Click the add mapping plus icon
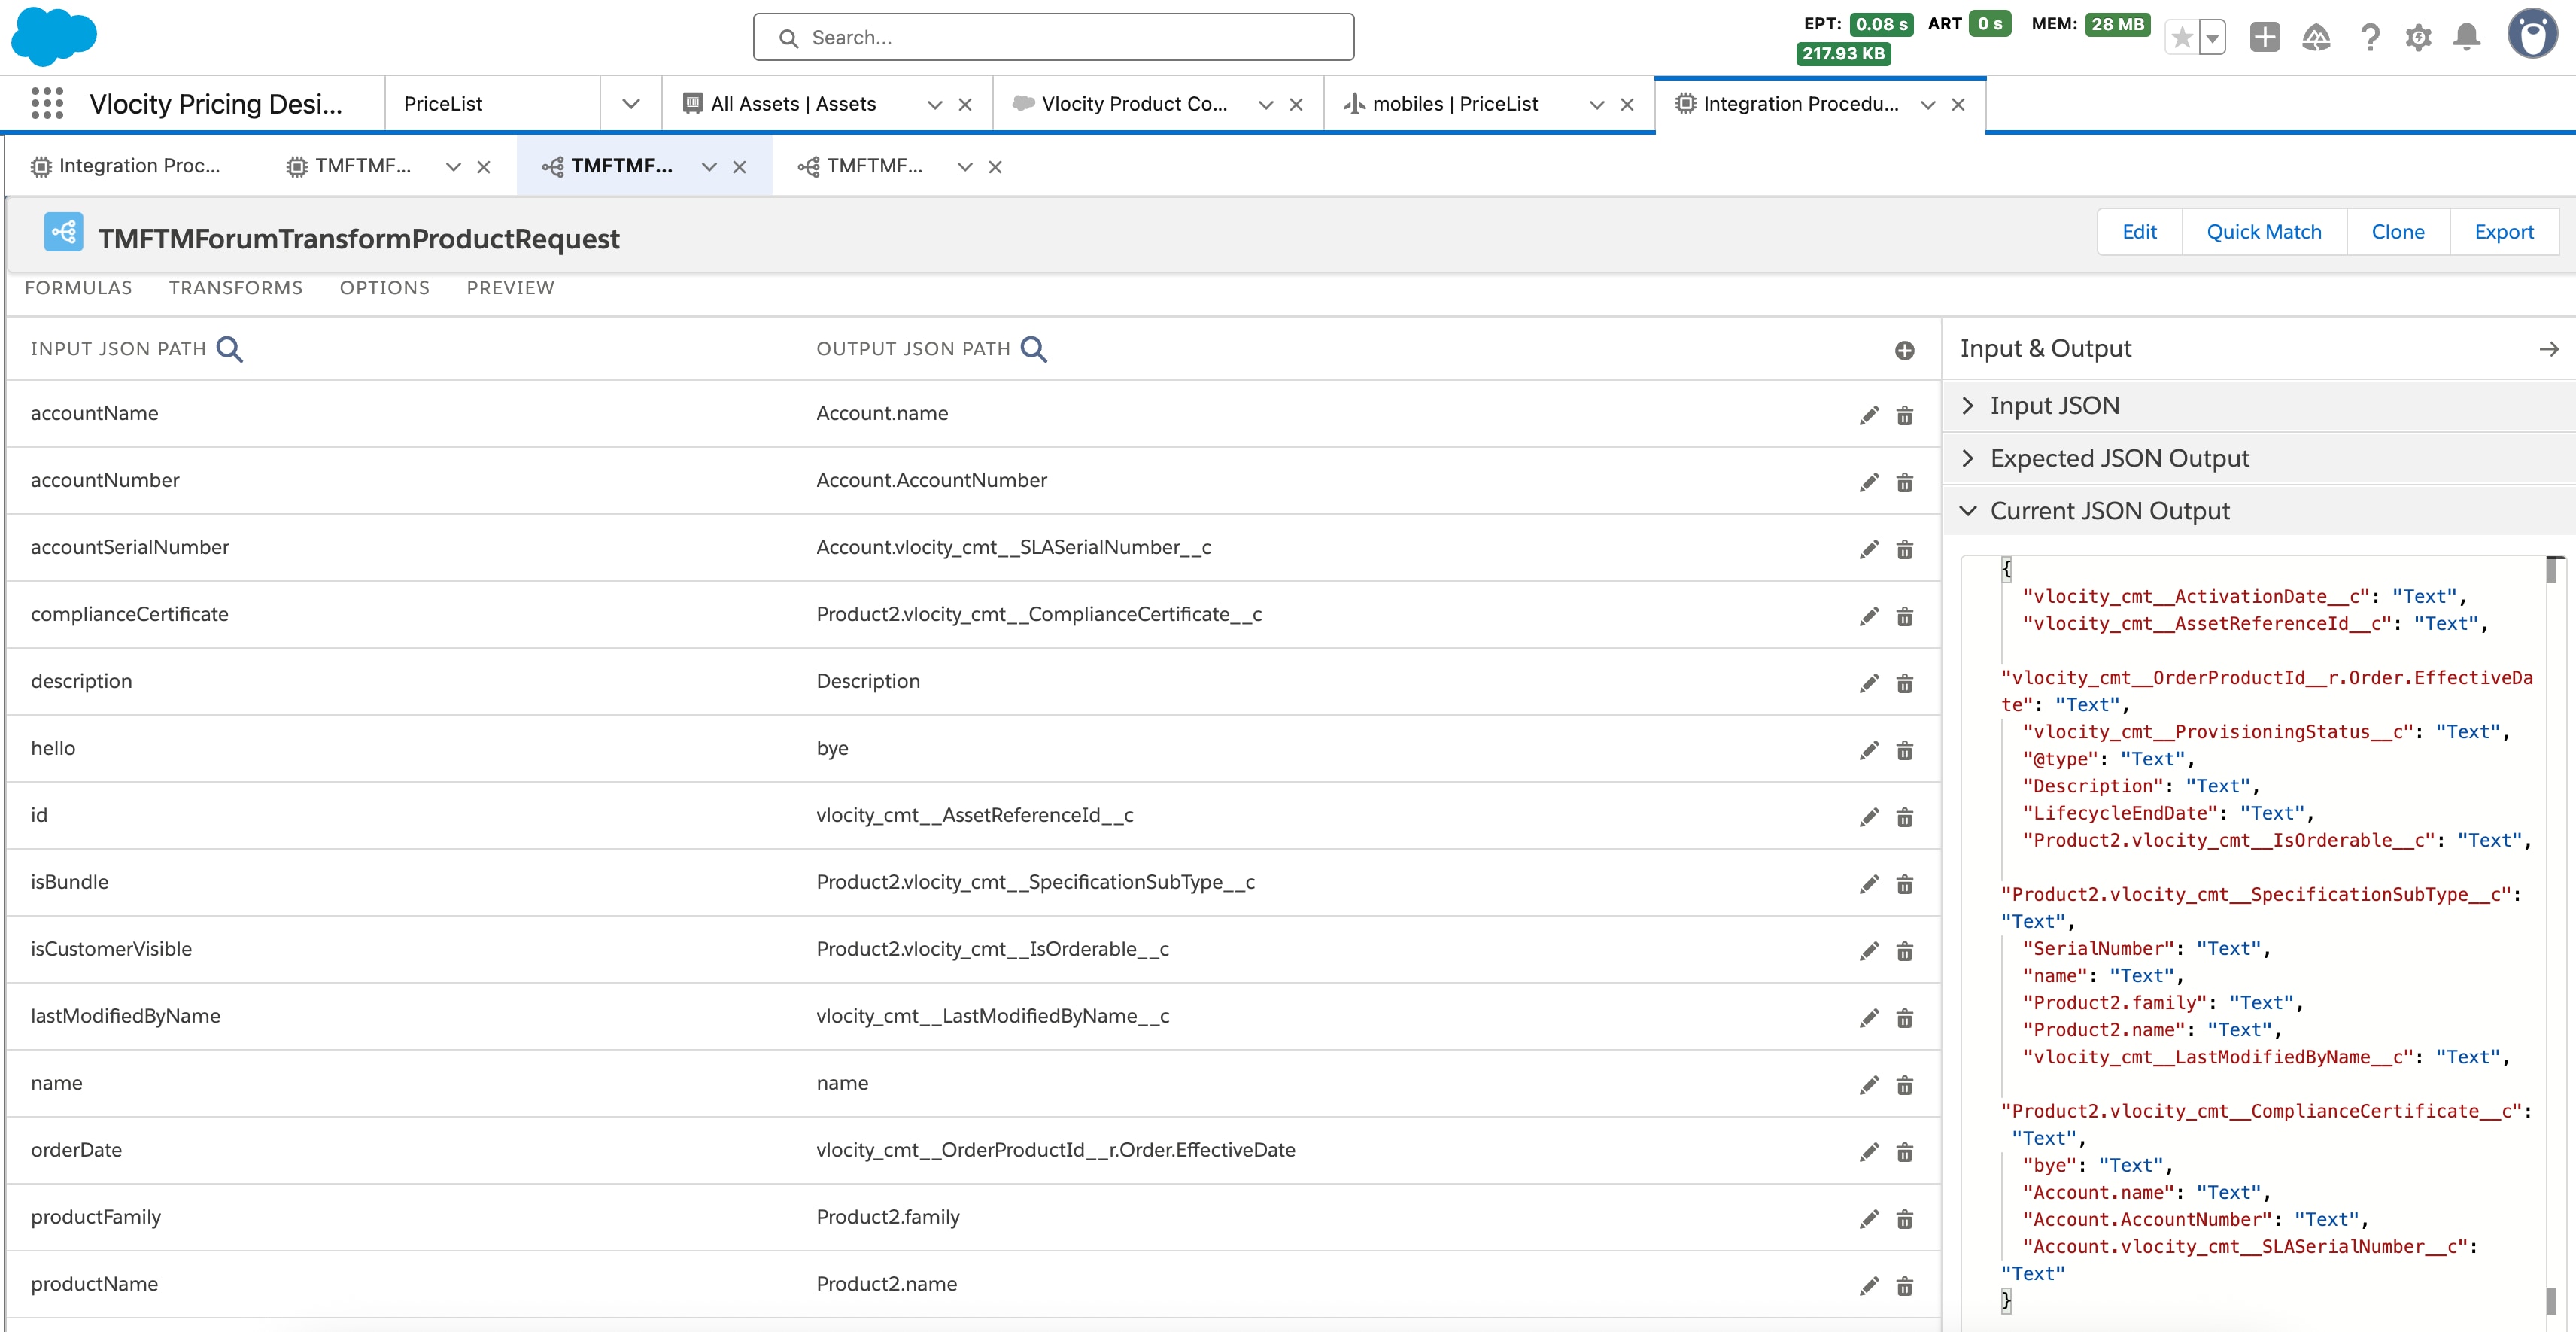This screenshot has height=1332, width=2576. (x=1904, y=350)
